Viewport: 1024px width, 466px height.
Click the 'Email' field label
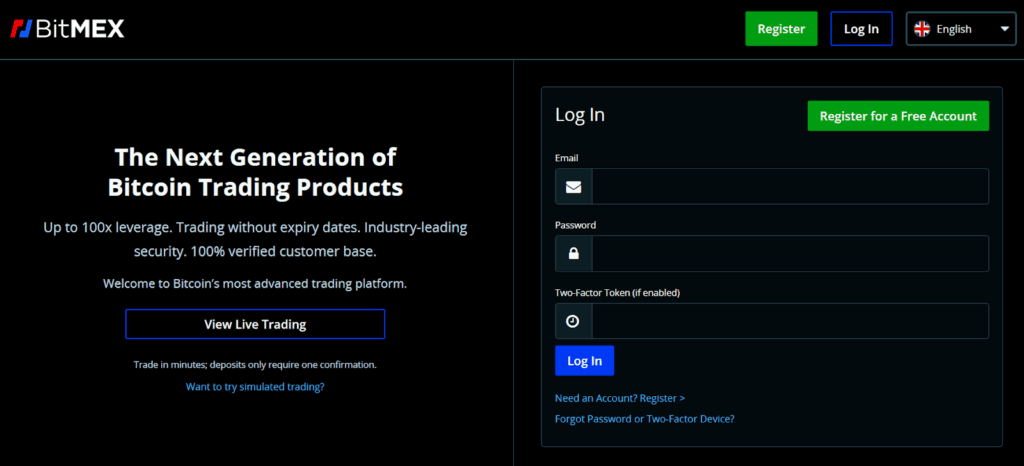coord(566,158)
